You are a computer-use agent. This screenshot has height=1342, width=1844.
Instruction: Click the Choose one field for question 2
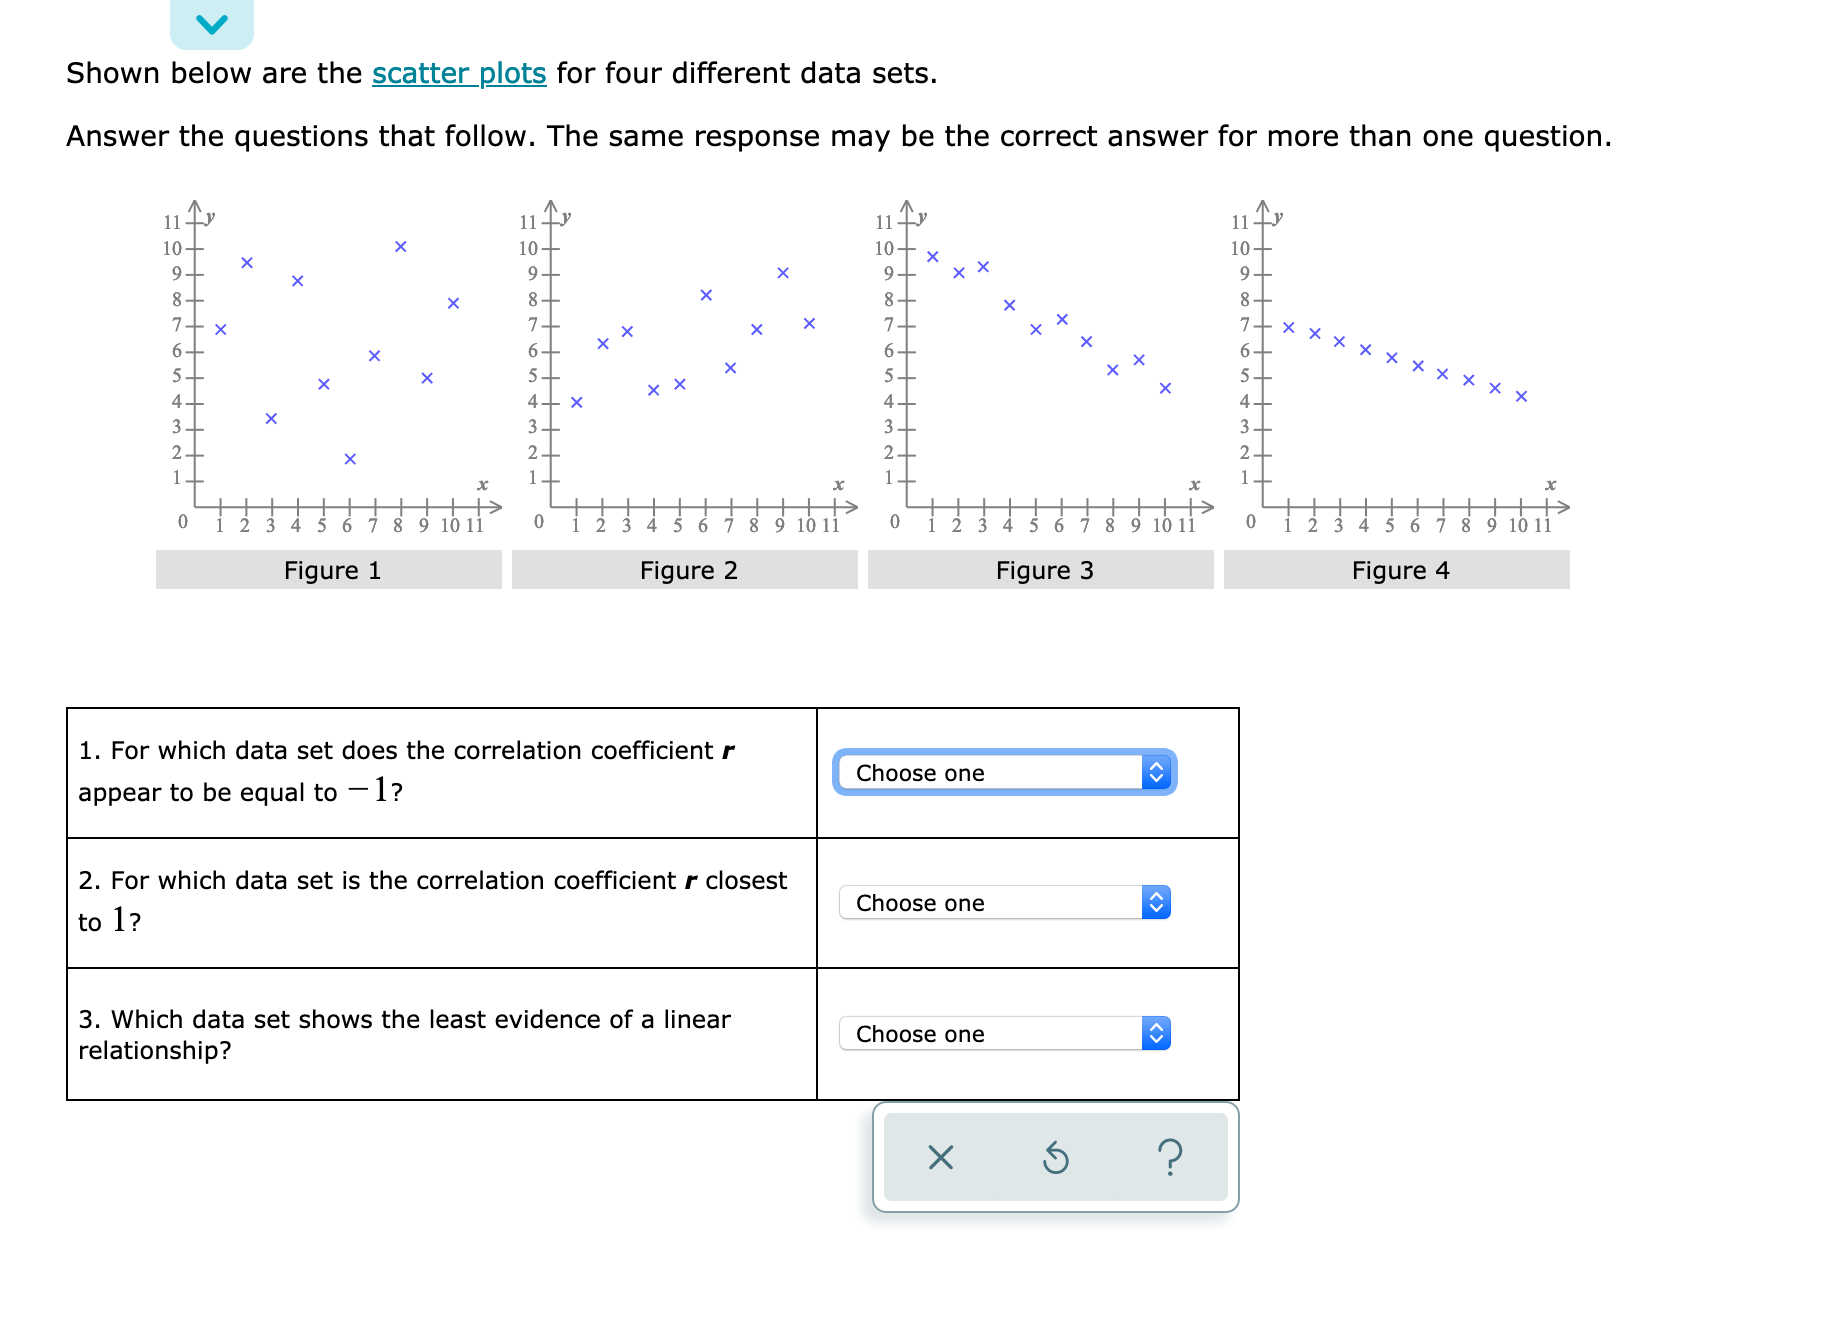(1003, 903)
